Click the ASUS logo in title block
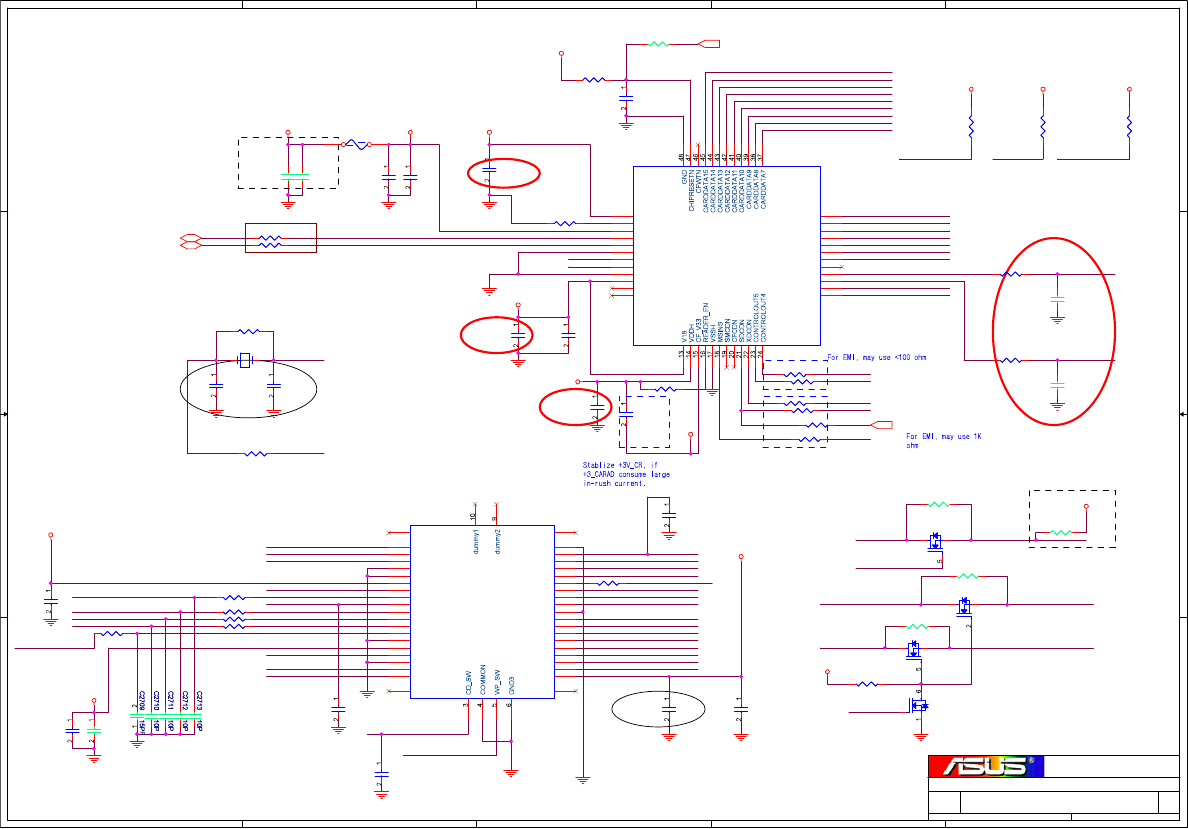Viewport: 1188px width, 829px height. point(986,766)
